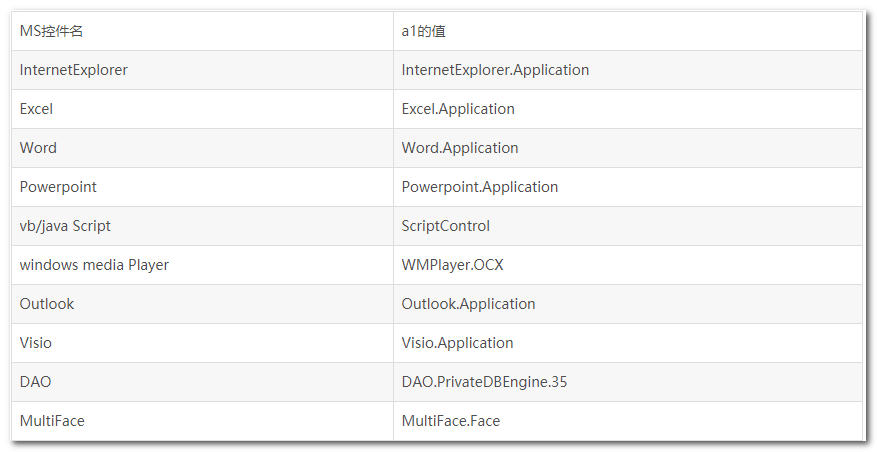Select the Excel cell
Viewport: 877px width, 452px height.
[x=37, y=109]
